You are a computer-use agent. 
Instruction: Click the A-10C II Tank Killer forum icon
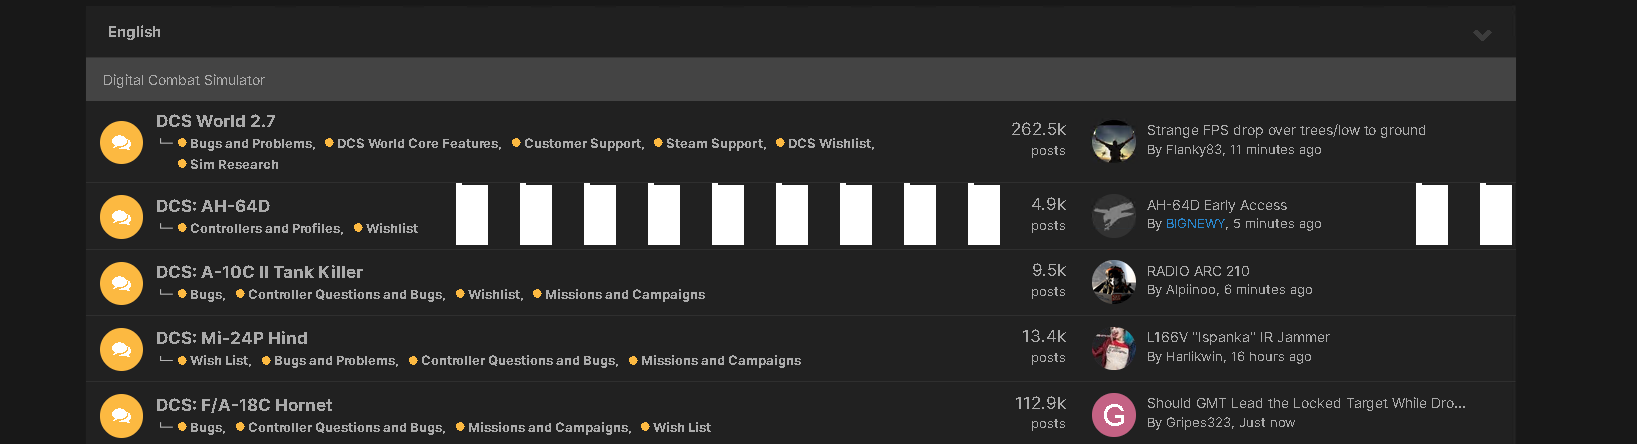(x=121, y=283)
